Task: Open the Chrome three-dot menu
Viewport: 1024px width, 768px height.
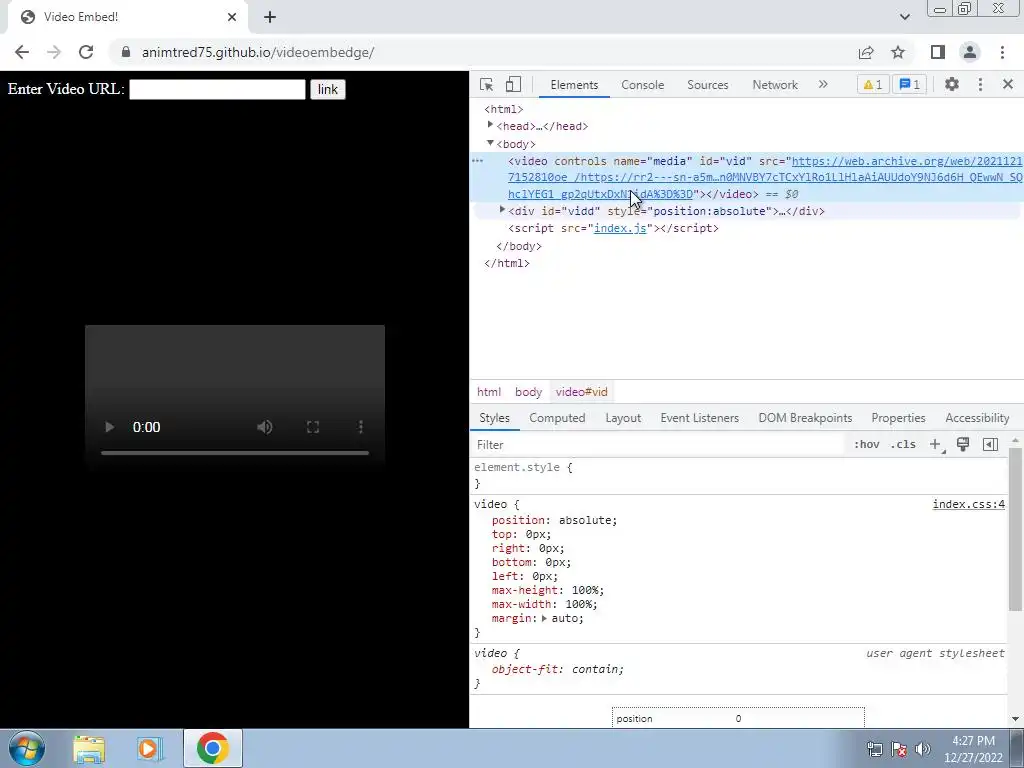Action: (x=1002, y=52)
